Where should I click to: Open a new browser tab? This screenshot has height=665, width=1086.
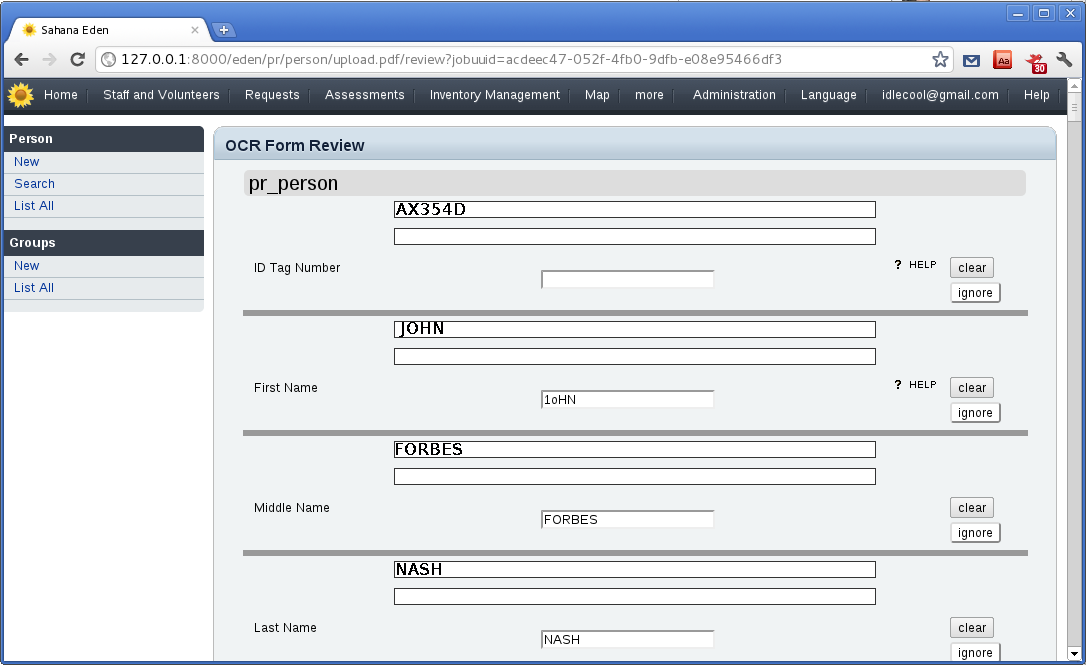coord(224,30)
